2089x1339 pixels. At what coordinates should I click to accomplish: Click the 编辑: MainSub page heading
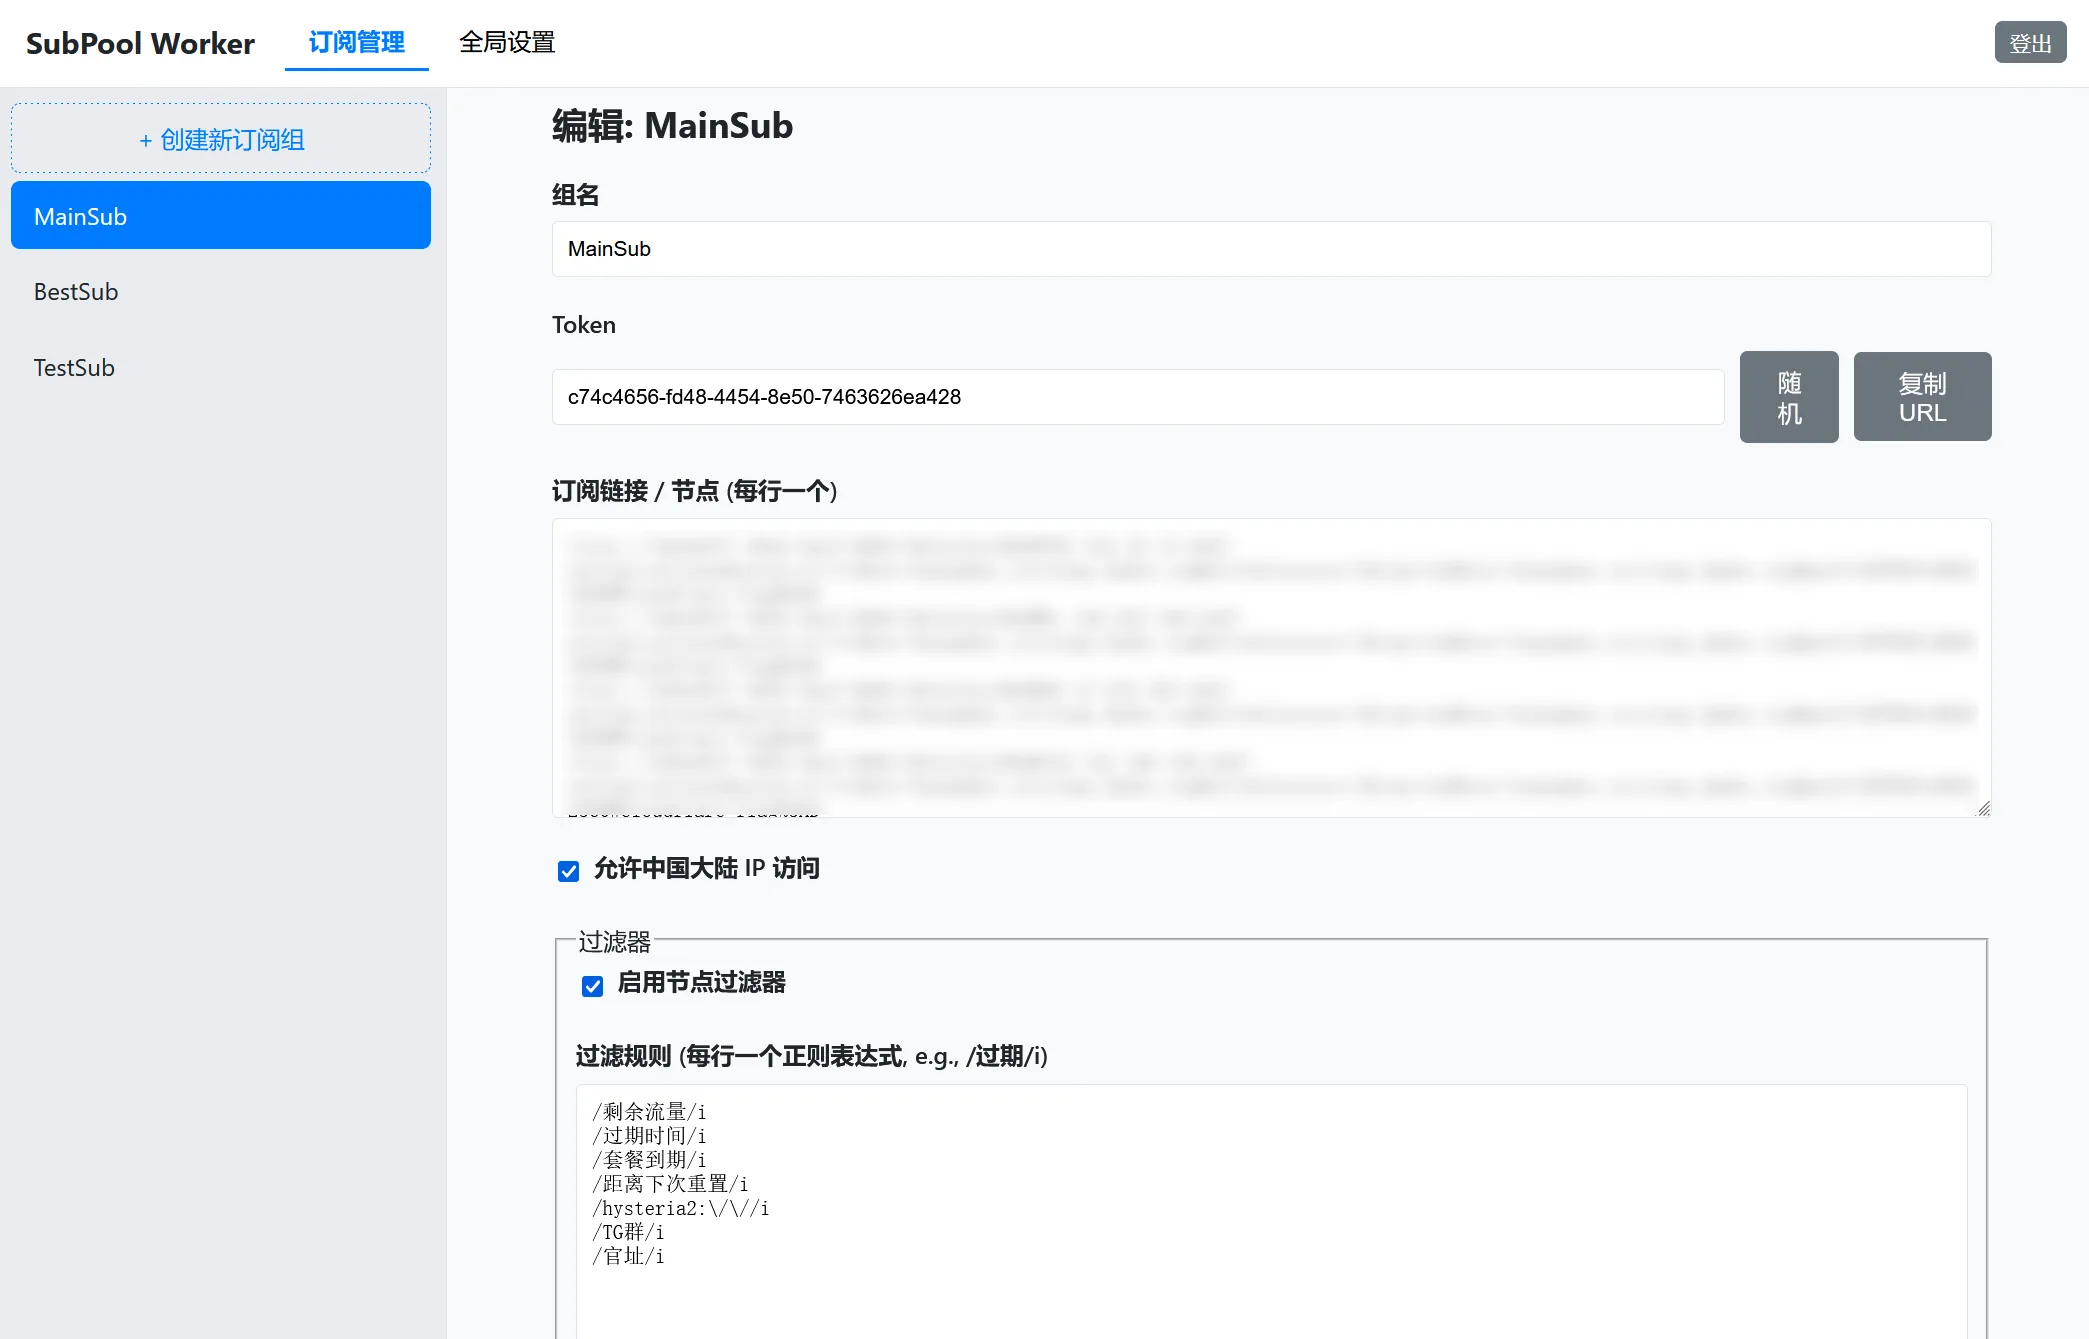(671, 126)
